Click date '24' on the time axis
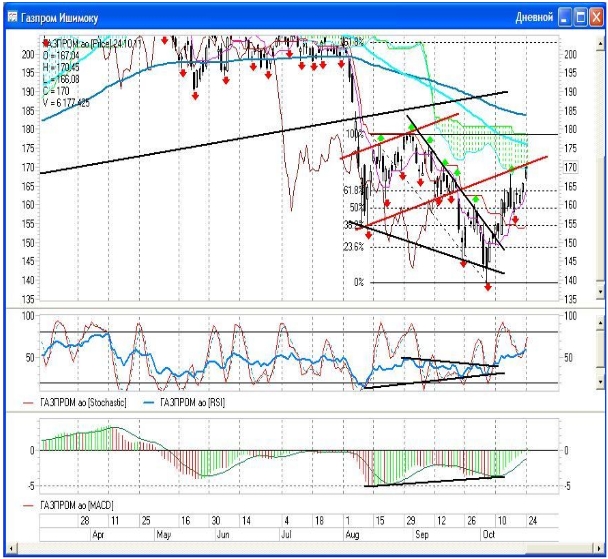Screen dimensions: 608x559 (x=532, y=521)
